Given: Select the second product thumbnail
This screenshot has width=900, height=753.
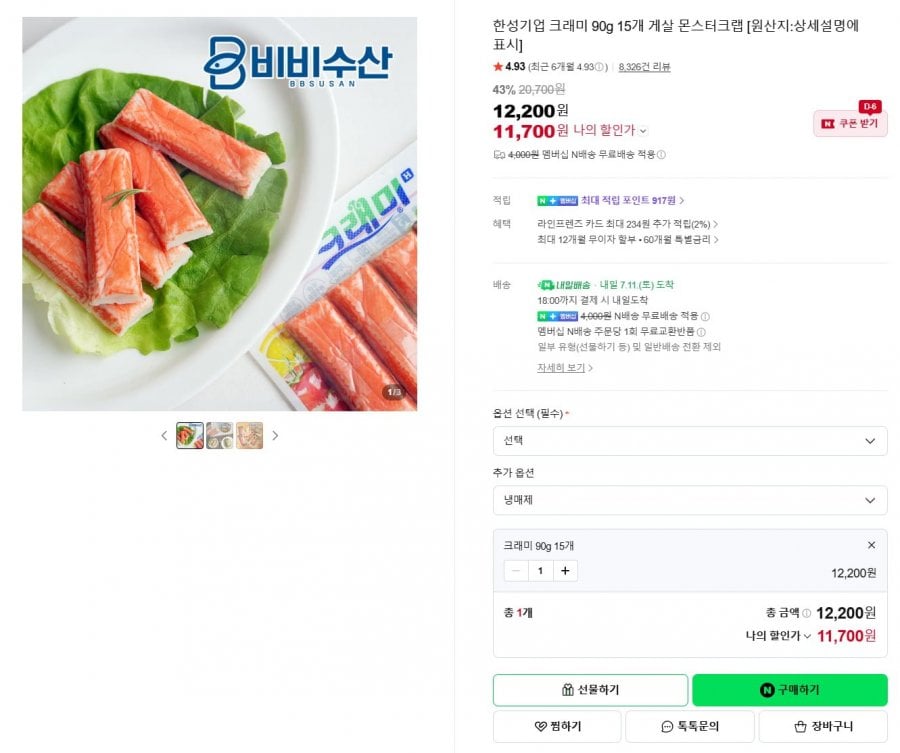Looking at the screenshot, I should (220, 436).
